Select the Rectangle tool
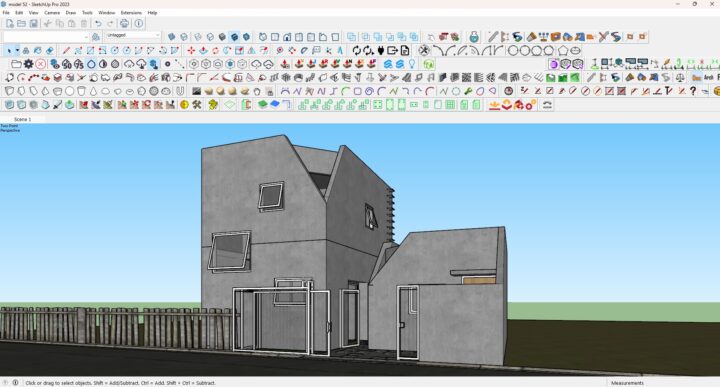This screenshot has height=387, width=720. pyautogui.click(x=90, y=50)
